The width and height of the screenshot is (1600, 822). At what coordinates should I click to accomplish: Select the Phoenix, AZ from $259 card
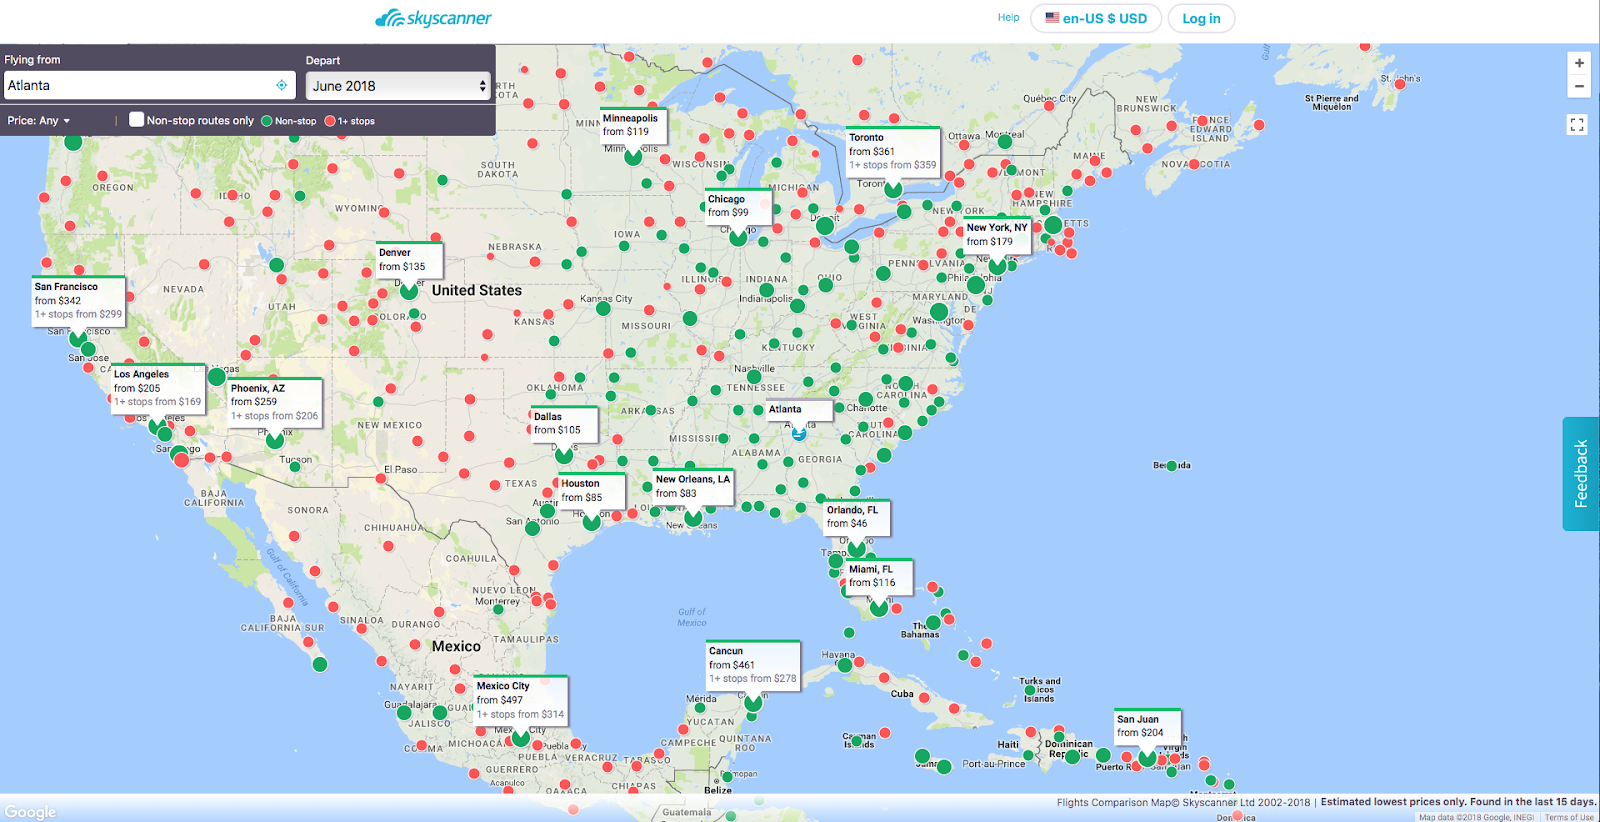tap(275, 403)
